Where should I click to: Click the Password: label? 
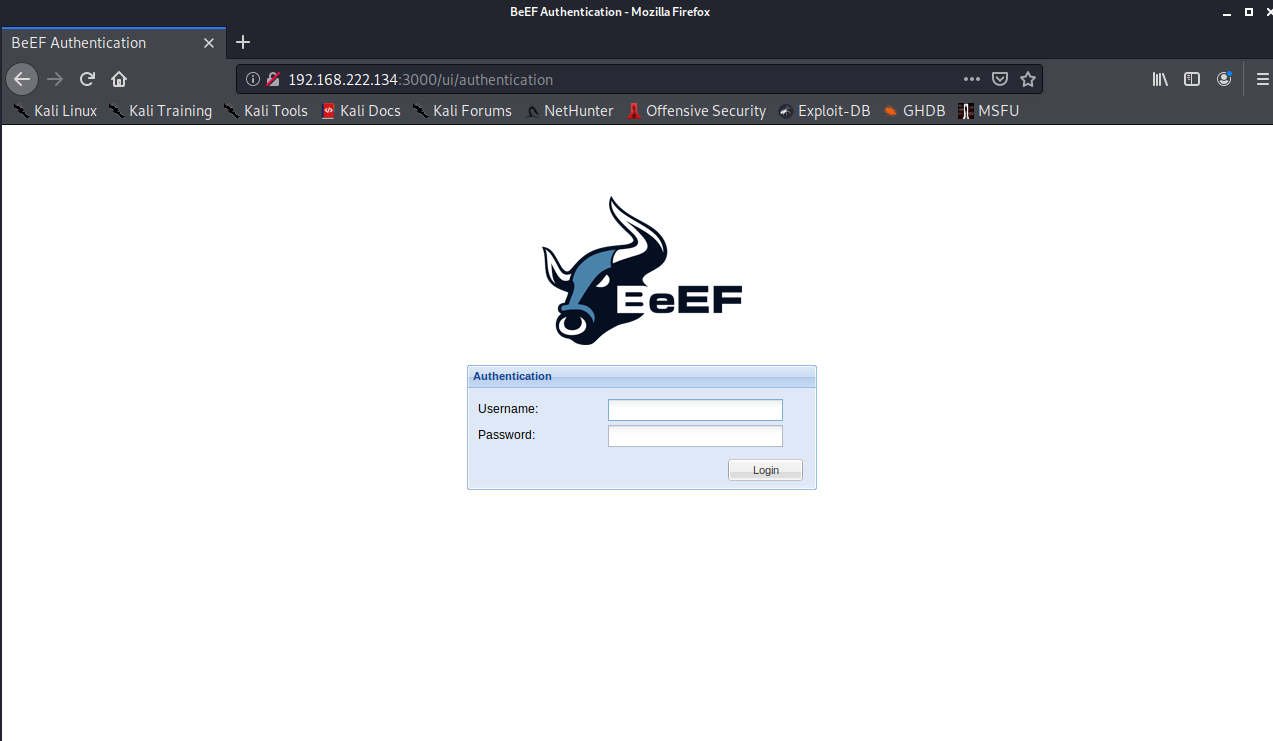(506, 435)
